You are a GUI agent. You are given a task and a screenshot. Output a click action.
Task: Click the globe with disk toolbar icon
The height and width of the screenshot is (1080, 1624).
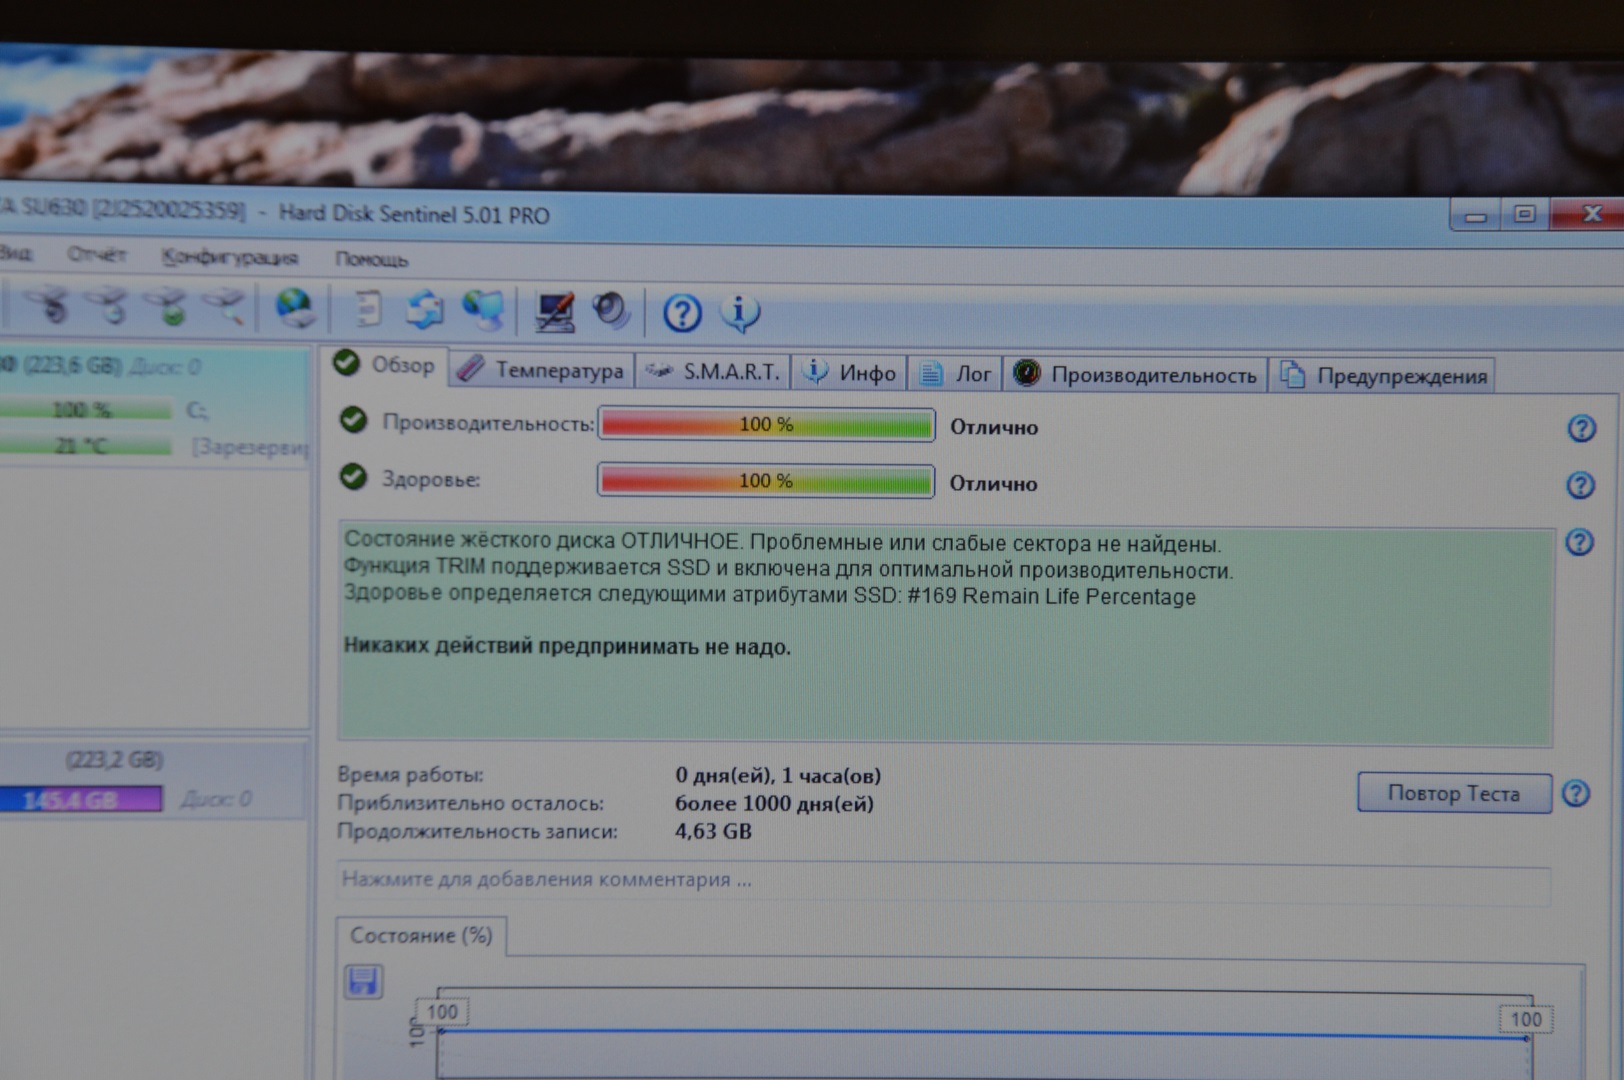tap(295, 309)
